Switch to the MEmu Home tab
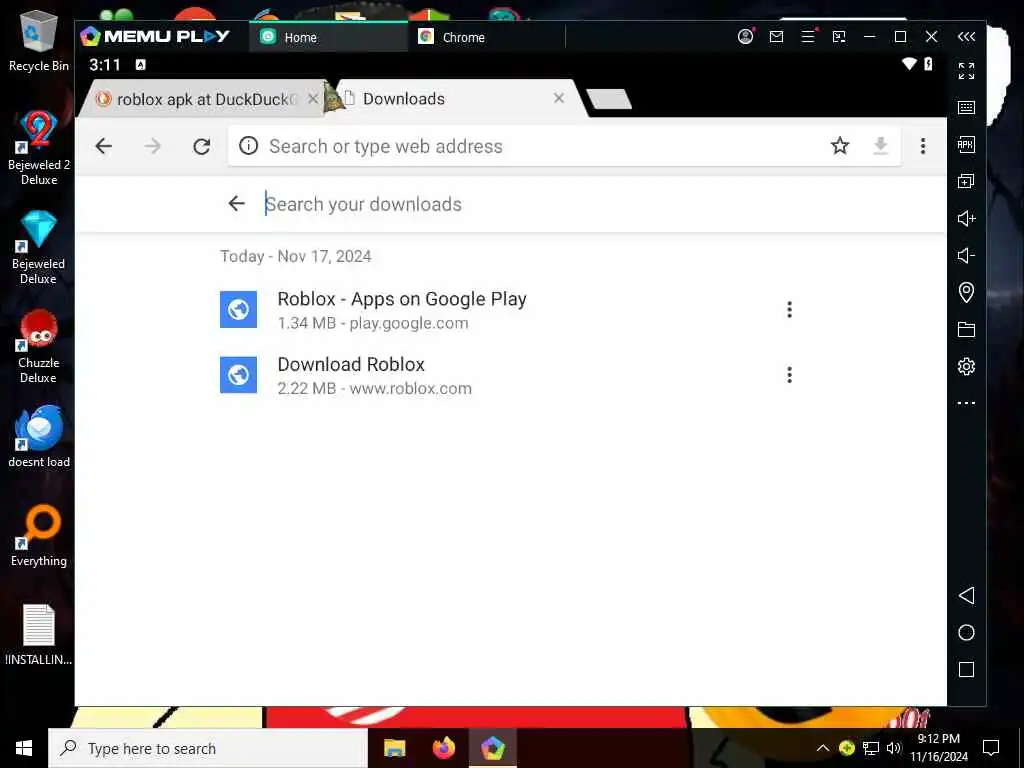 point(328,37)
